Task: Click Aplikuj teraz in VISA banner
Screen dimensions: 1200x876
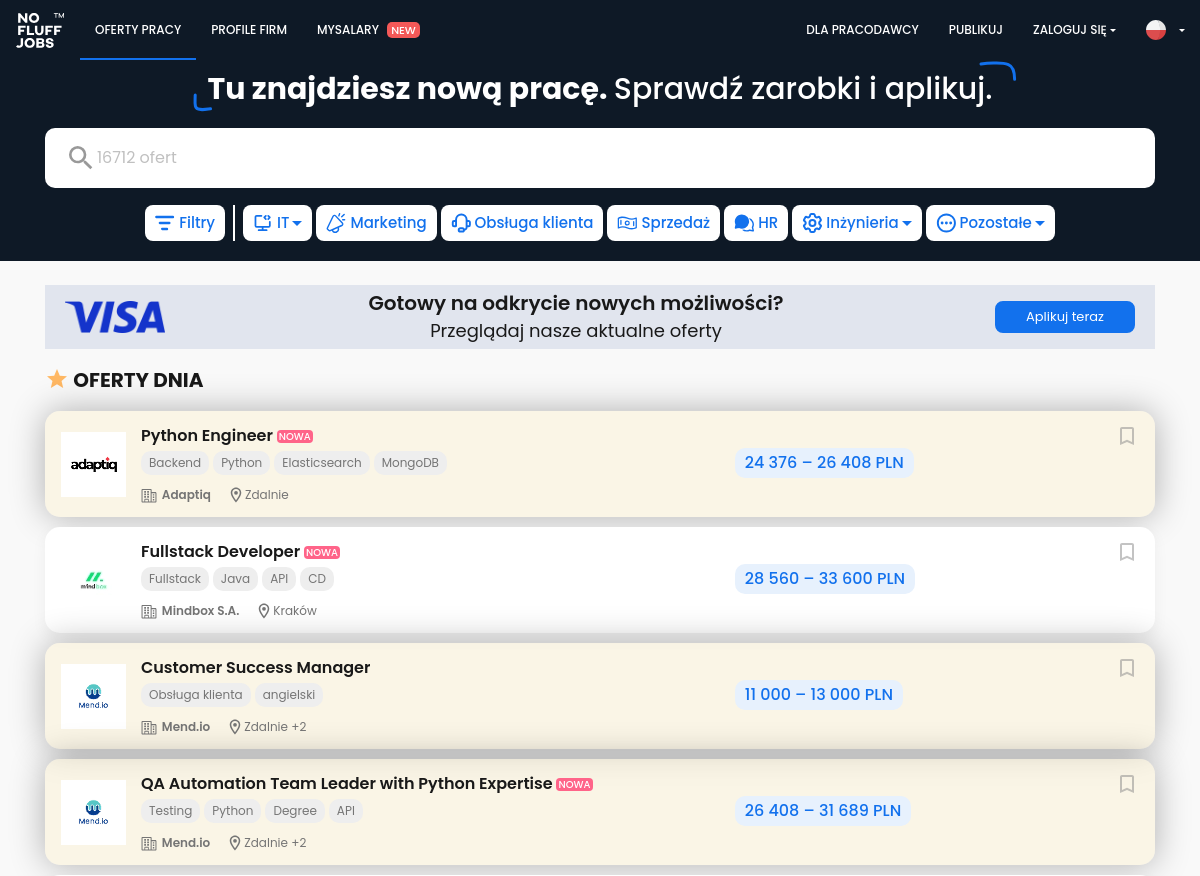Action: (x=1065, y=317)
